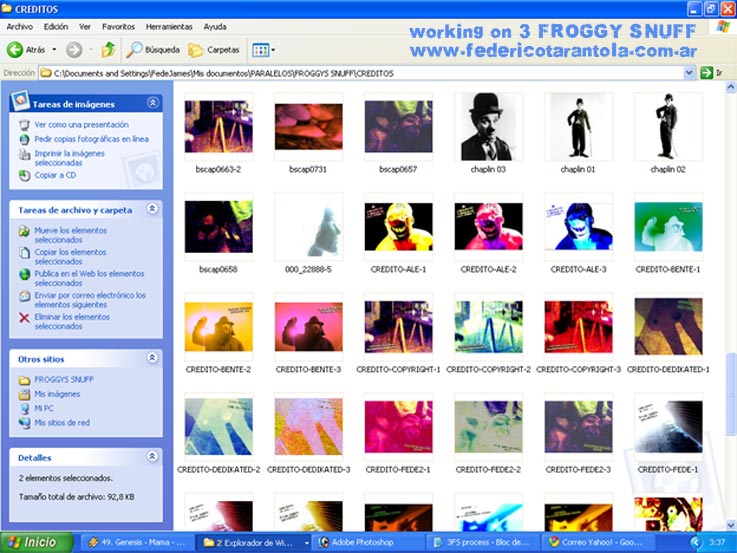Click Eliminar los elementos seleccionados red X
The image size is (737, 553).
(24, 318)
